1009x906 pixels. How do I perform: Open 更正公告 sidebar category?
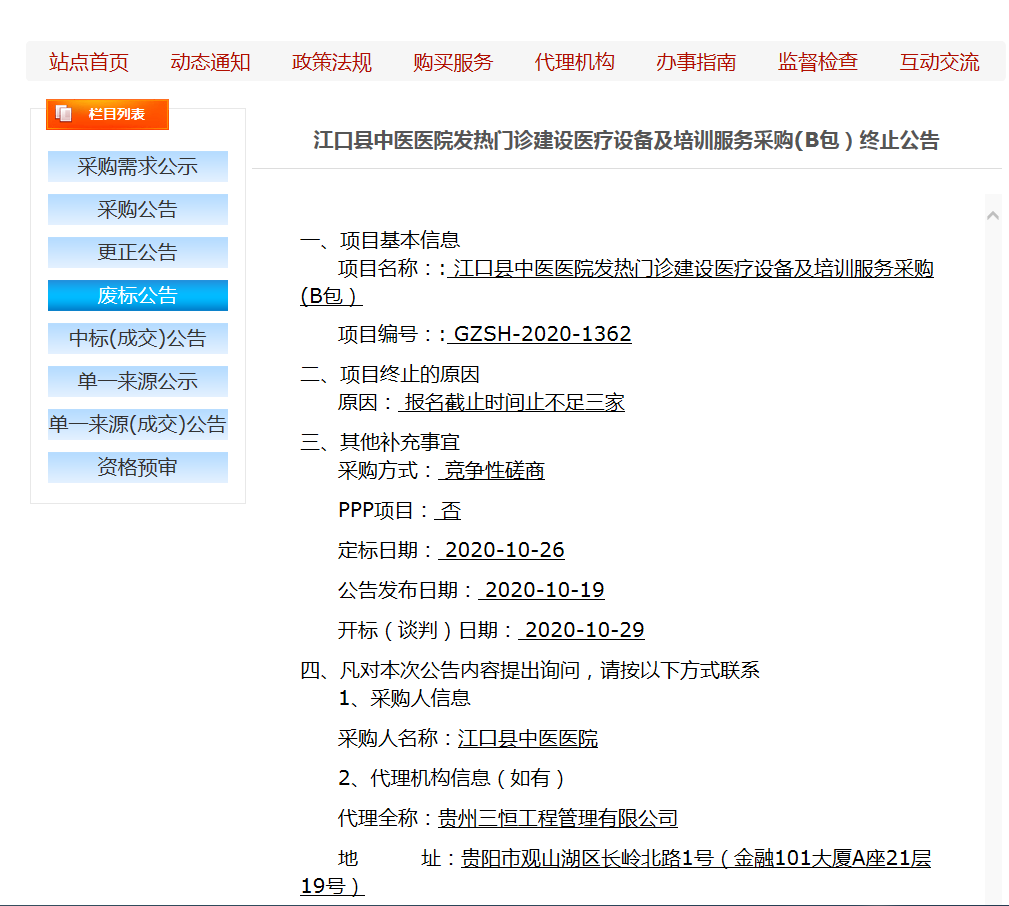[x=138, y=252]
